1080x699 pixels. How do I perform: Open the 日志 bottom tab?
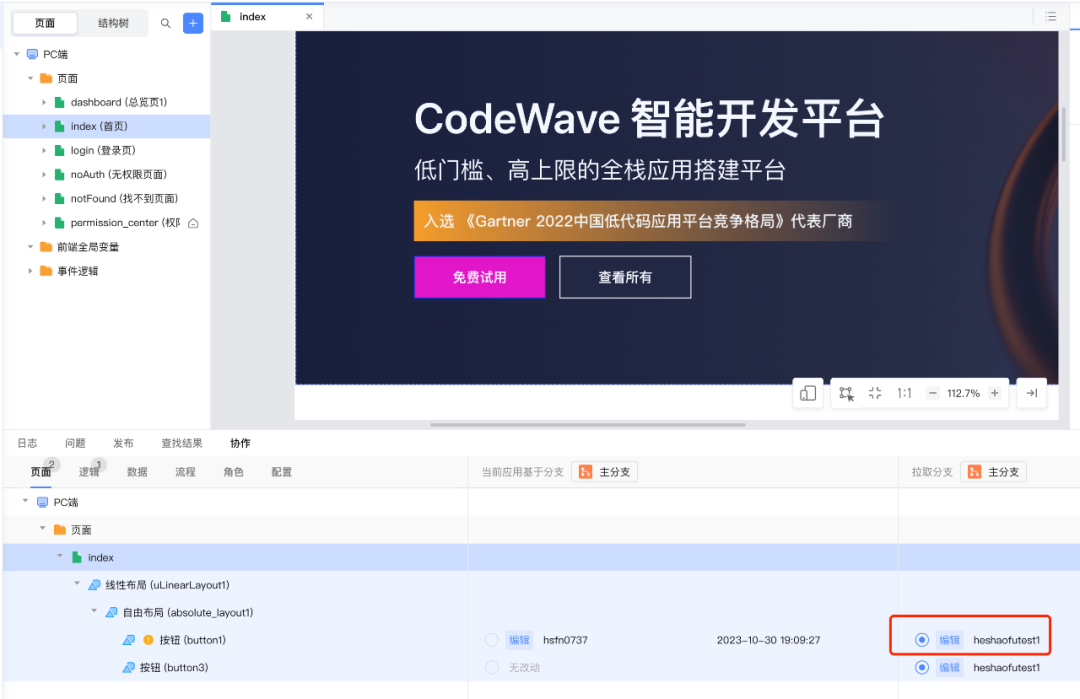pyautogui.click(x=28, y=443)
